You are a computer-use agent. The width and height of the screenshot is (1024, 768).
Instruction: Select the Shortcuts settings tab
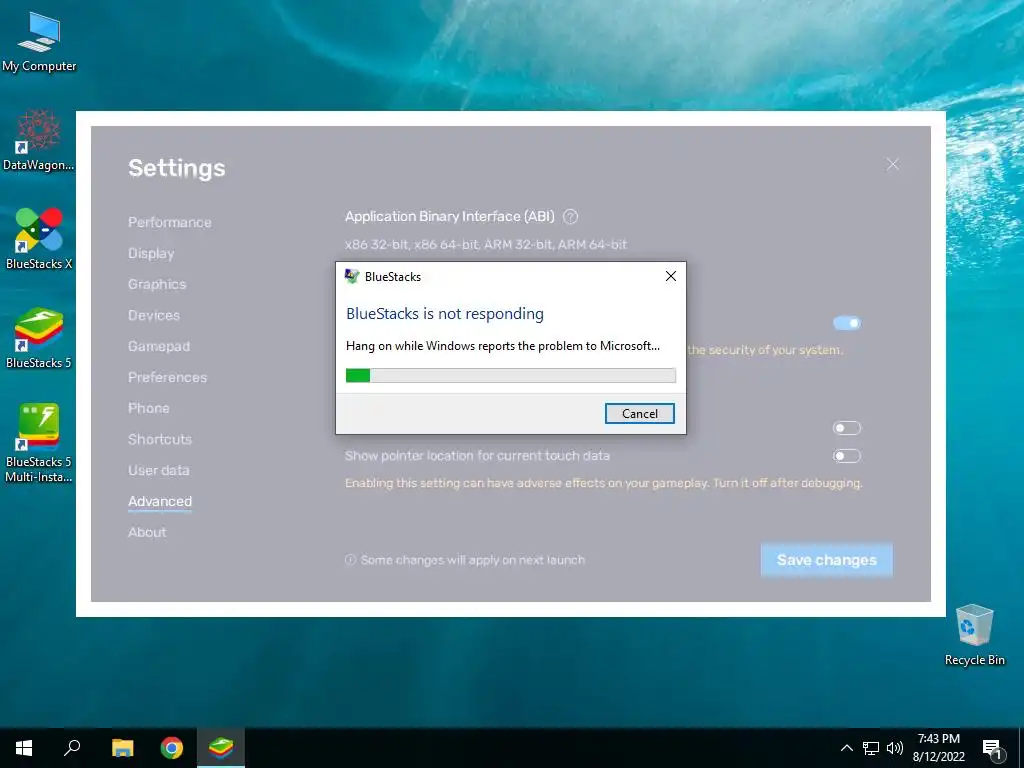point(159,440)
